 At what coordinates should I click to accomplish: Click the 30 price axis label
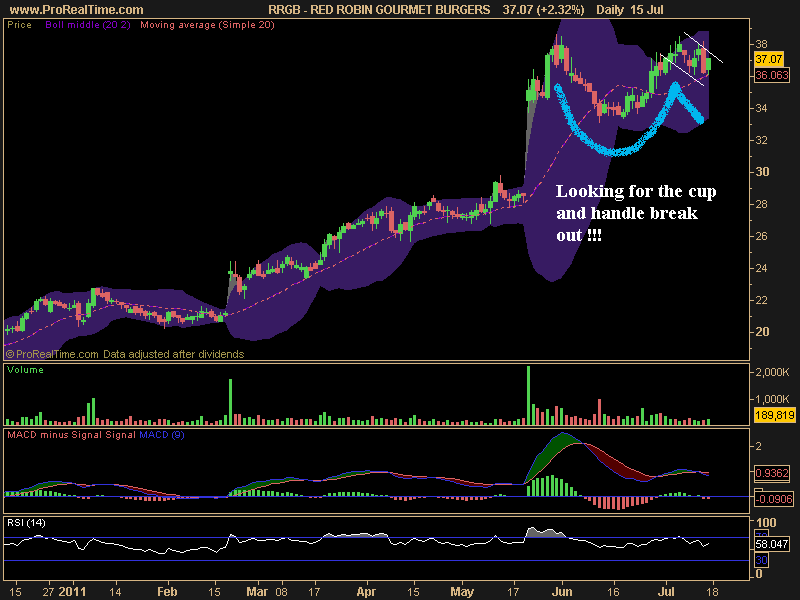[x=762, y=172]
